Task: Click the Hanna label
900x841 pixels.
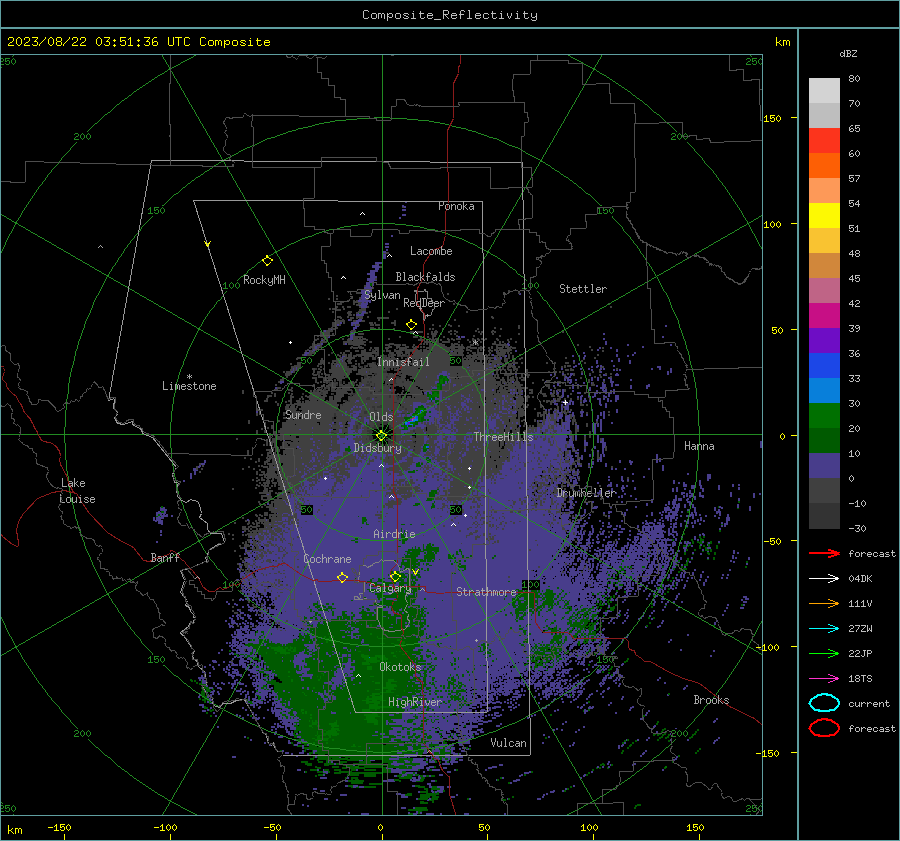Action: click(699, 446)
